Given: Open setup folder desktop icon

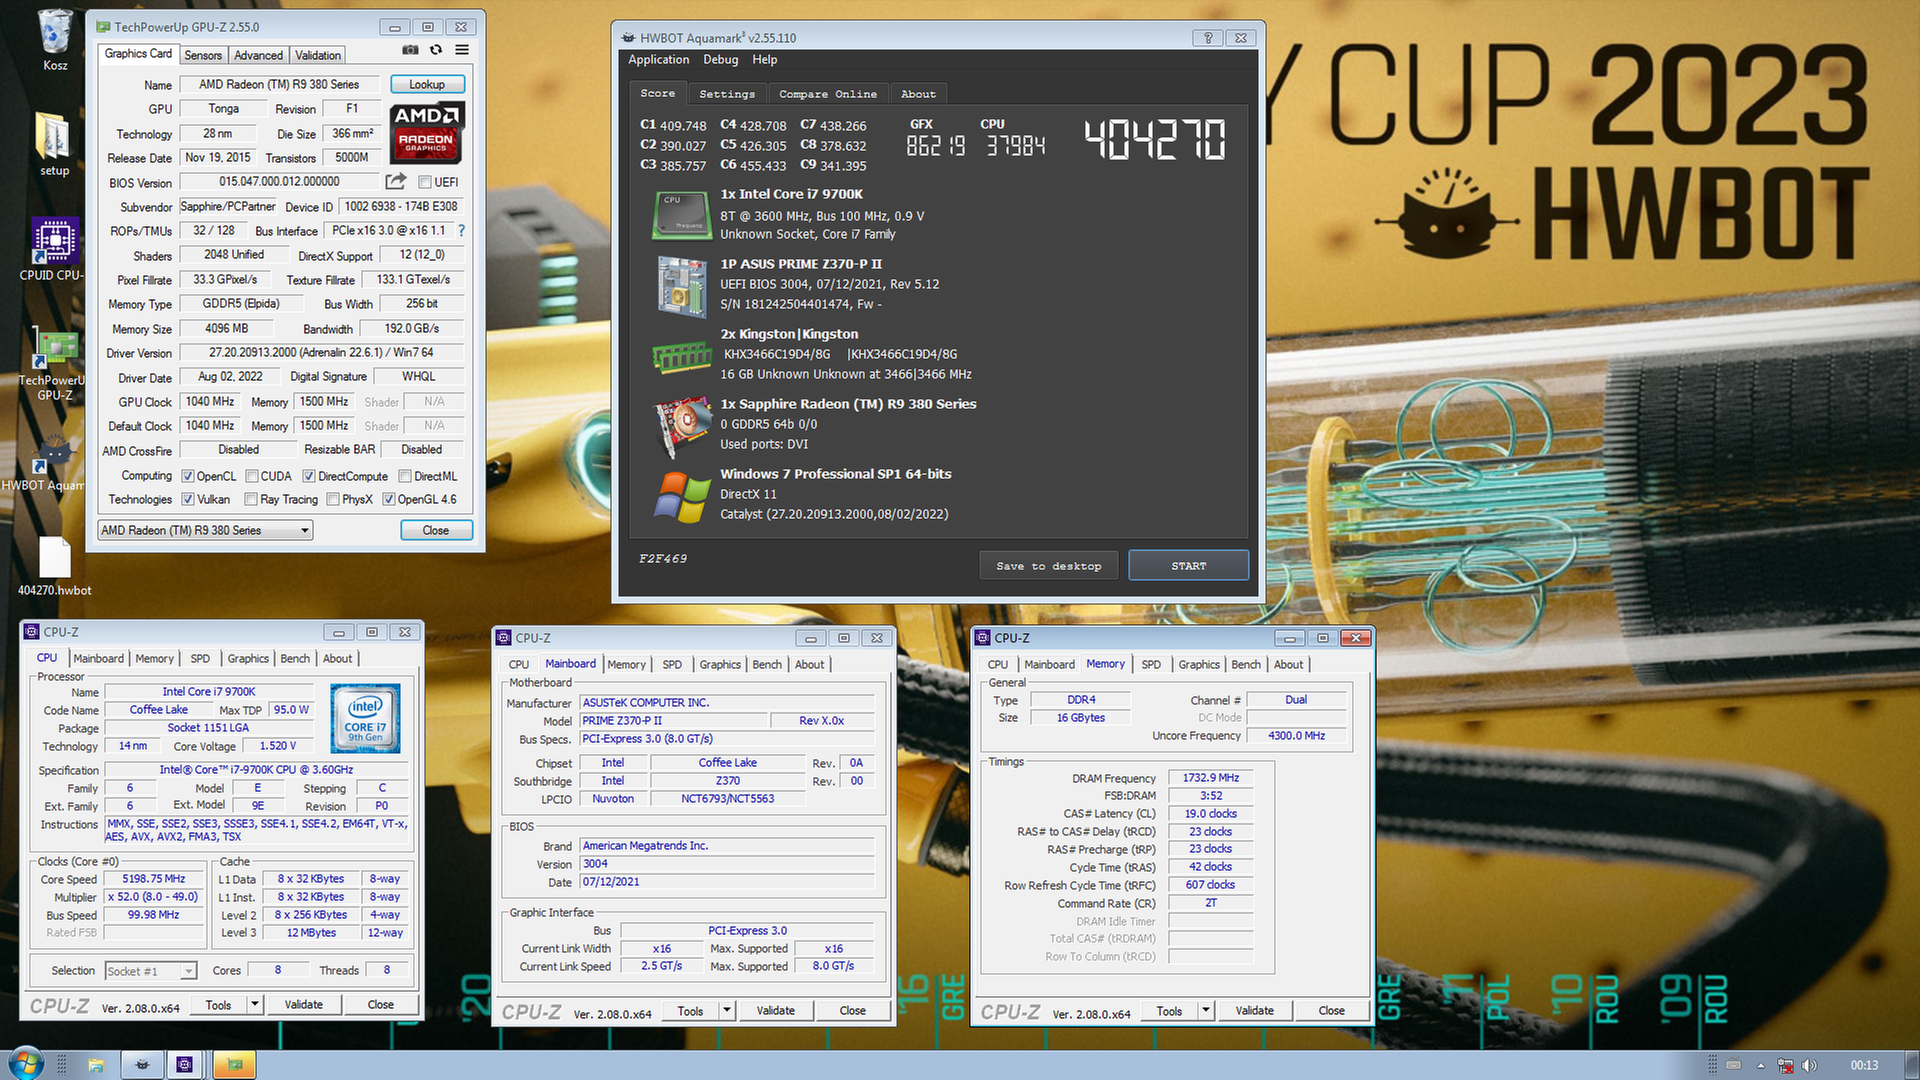Looking at the screenshot, I should pos(55,145).
